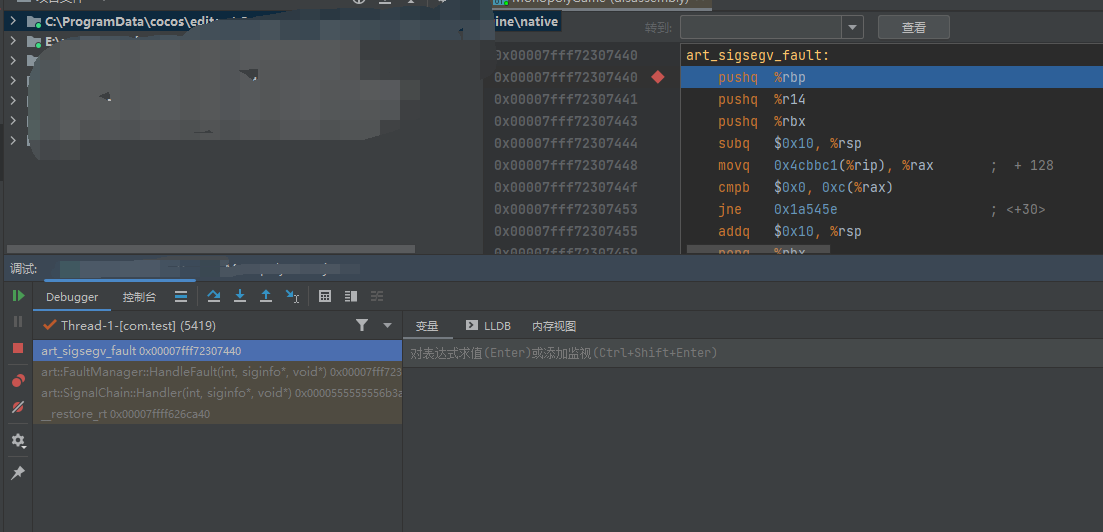Open debugger settings gear icon
The height and width of the screenshot is (532, 1103).
coord(18,441)
